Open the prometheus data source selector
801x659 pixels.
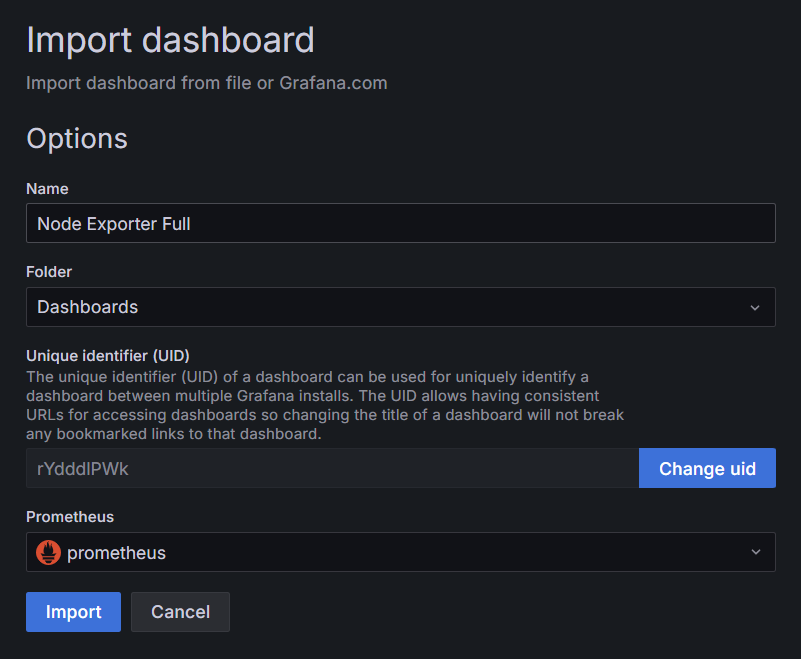[x=400, y=552]
